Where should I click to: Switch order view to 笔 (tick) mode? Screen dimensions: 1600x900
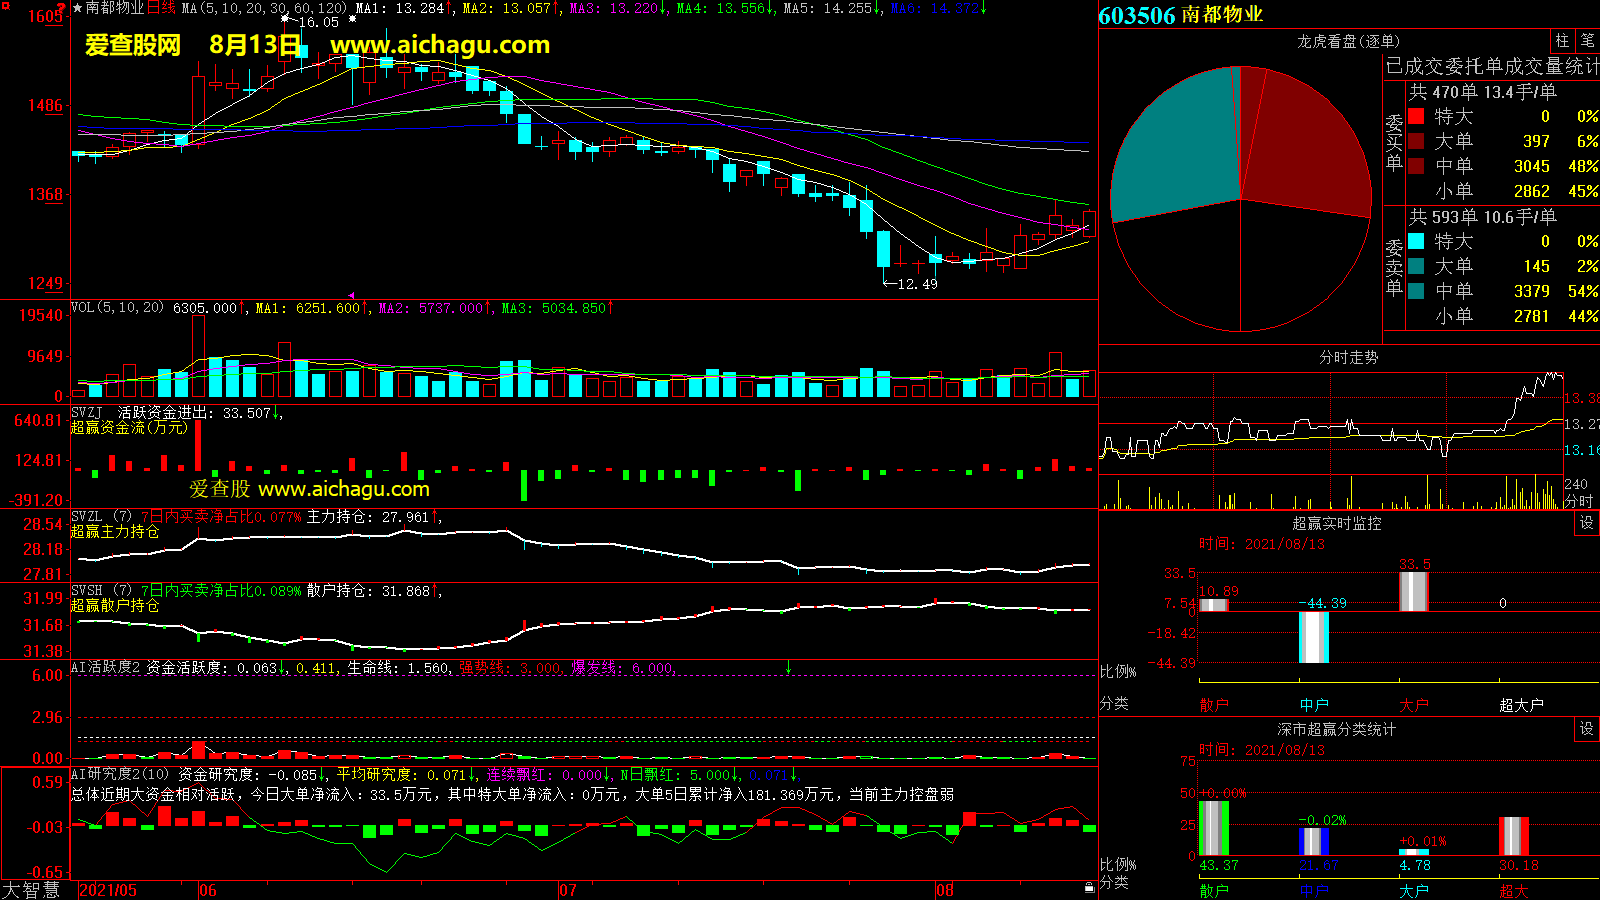click(x=1587, y=41)
